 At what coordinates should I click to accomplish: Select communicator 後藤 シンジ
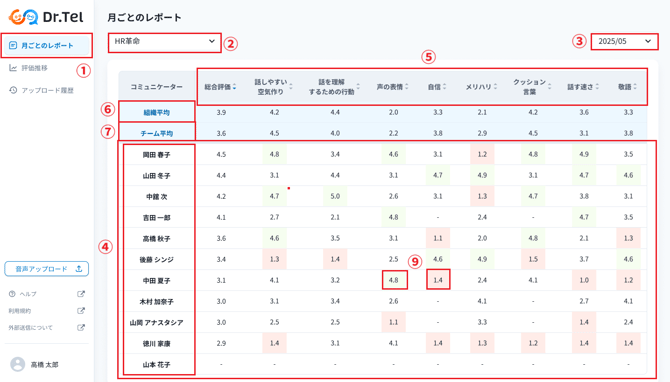pos(156,260)
